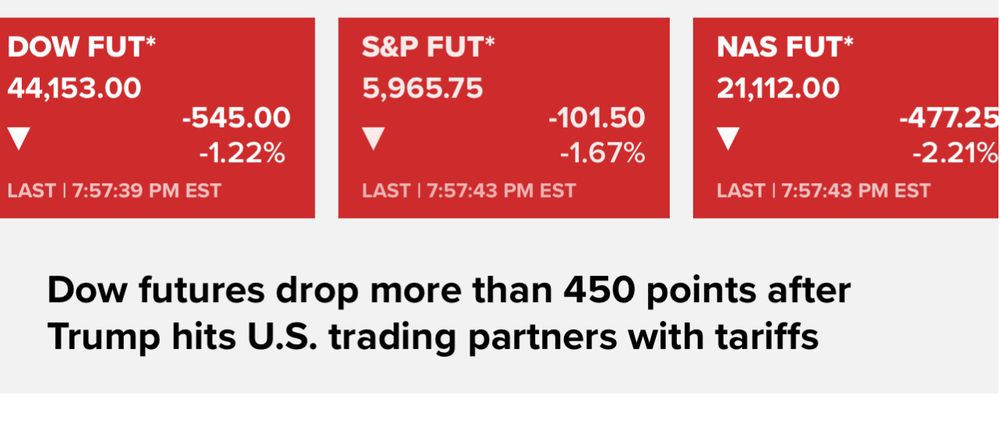Open the NAS FUT* ticker title
The image size is (1000, 433).
coord(785,46)
